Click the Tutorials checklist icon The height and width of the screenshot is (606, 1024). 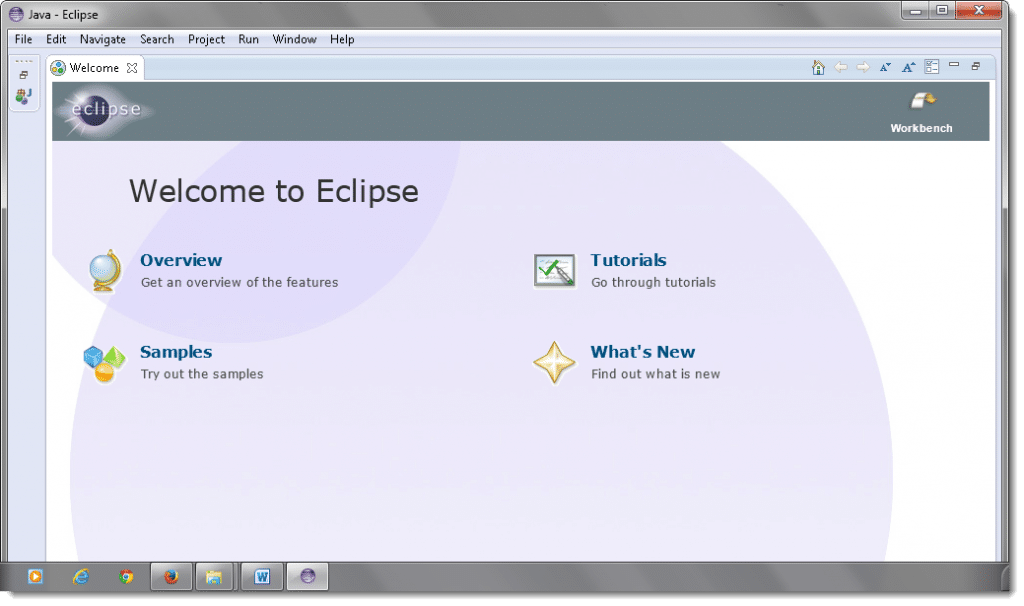tap(554, 271)
